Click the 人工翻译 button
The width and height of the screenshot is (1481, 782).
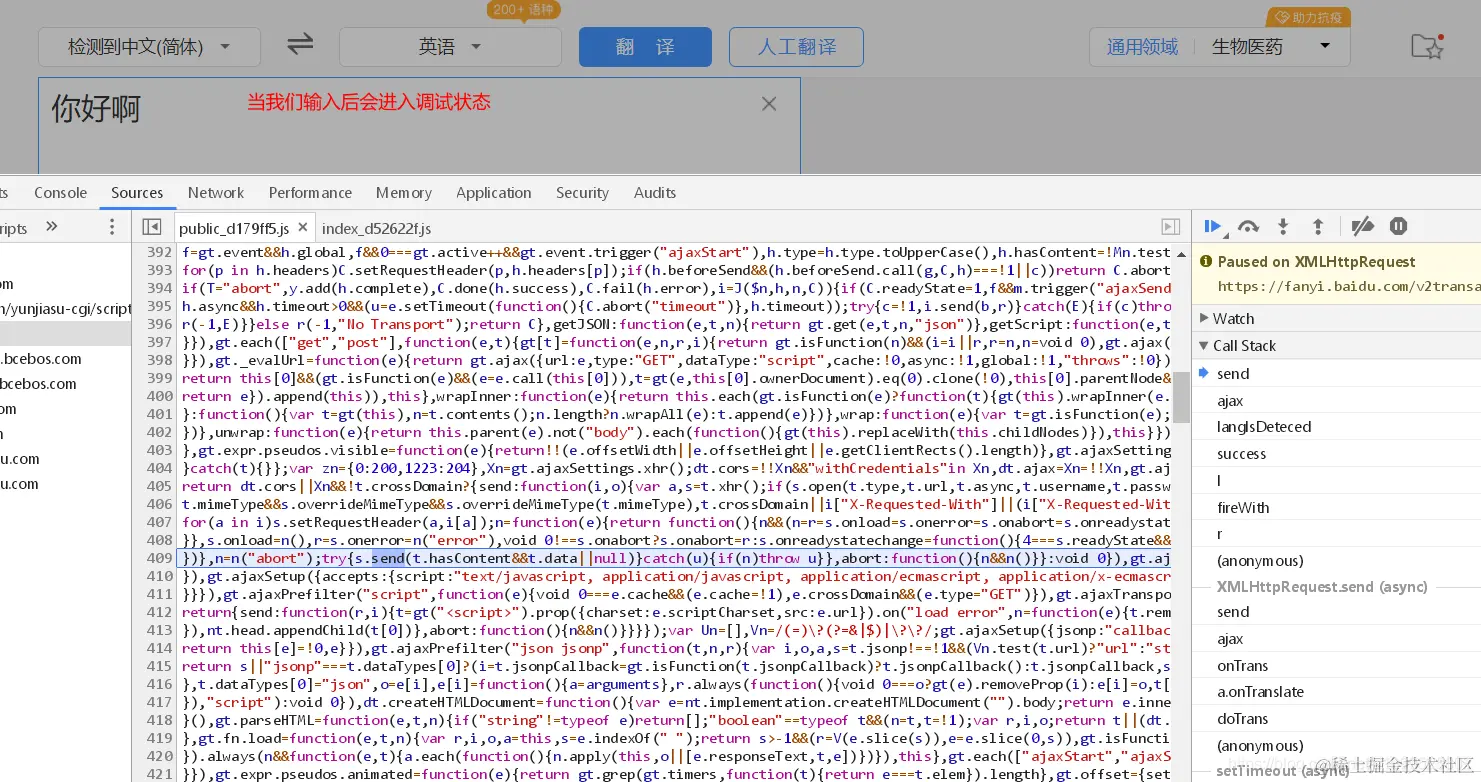tap(797, 47)
